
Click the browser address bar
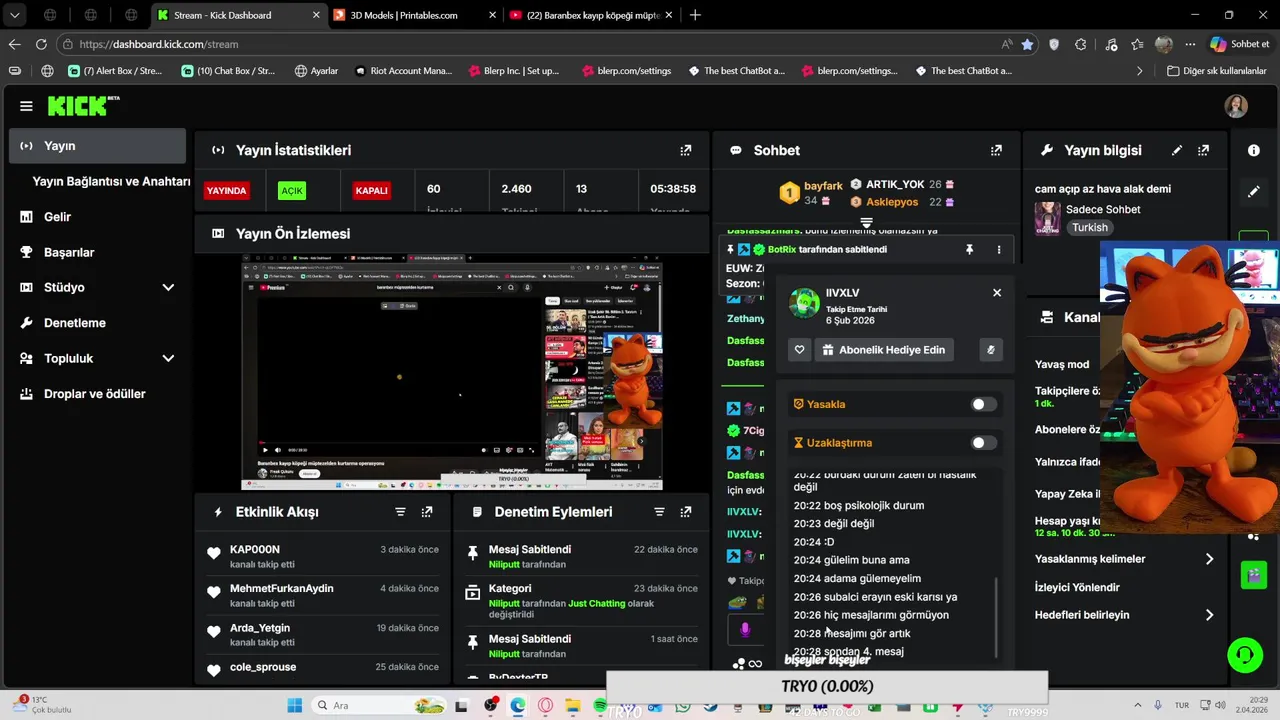[530, 44]
